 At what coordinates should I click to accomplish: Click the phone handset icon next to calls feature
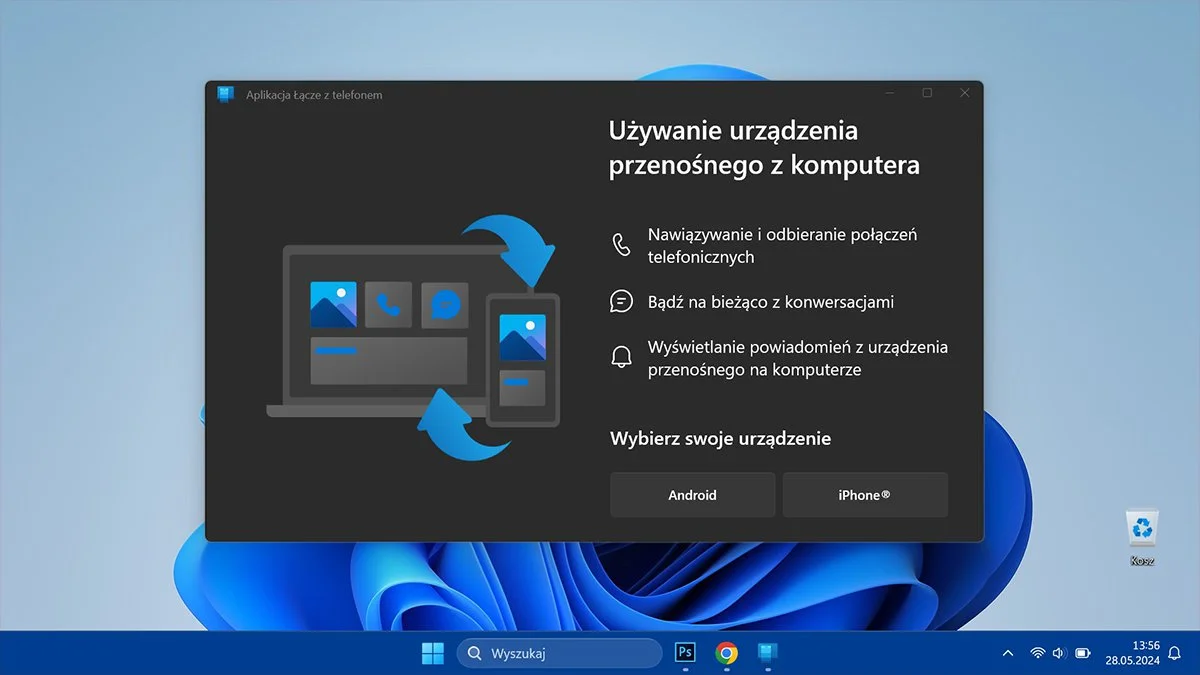(622, 243)
